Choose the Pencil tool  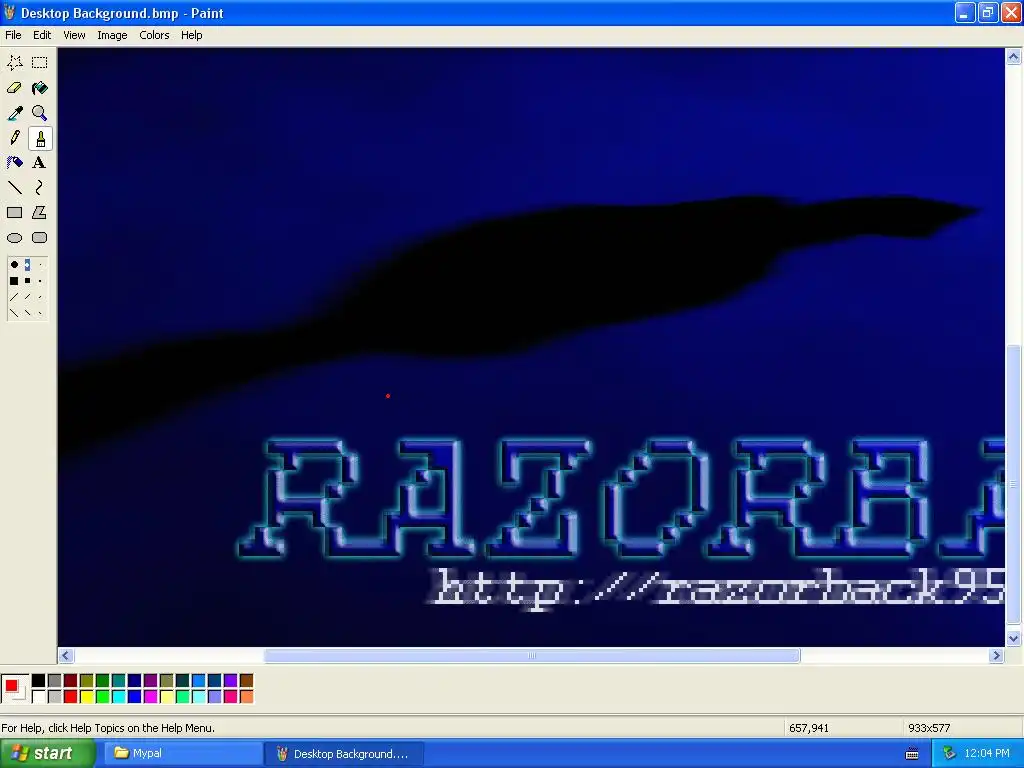(14, 138)
